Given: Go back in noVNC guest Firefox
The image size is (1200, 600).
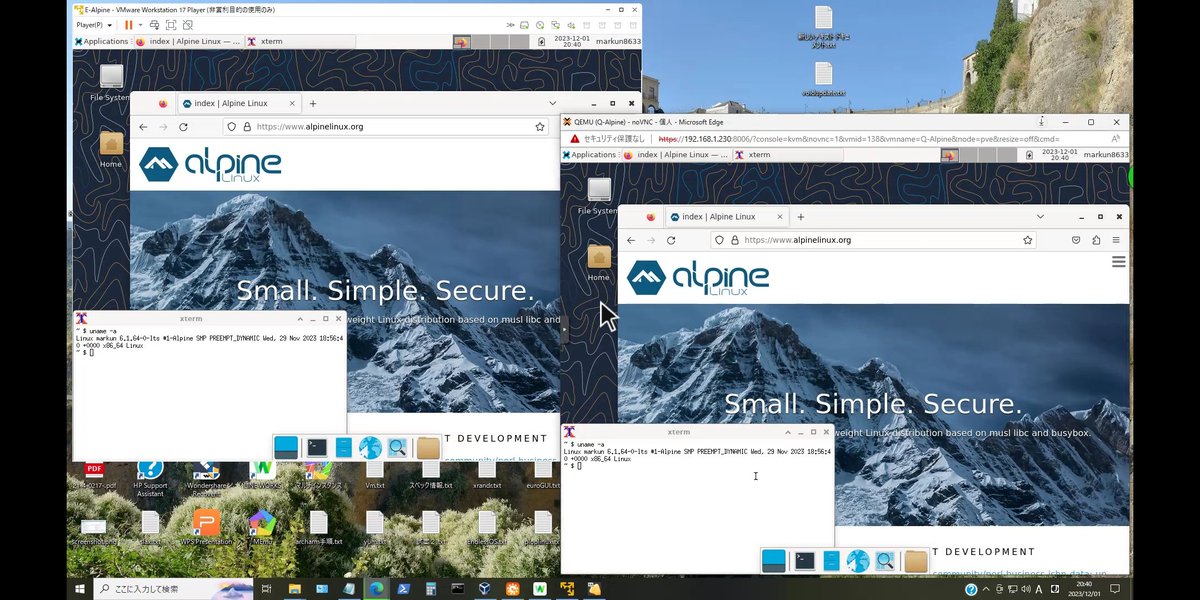Looking at the screenshot, I should pyautogui.click(x=630, y=240).
